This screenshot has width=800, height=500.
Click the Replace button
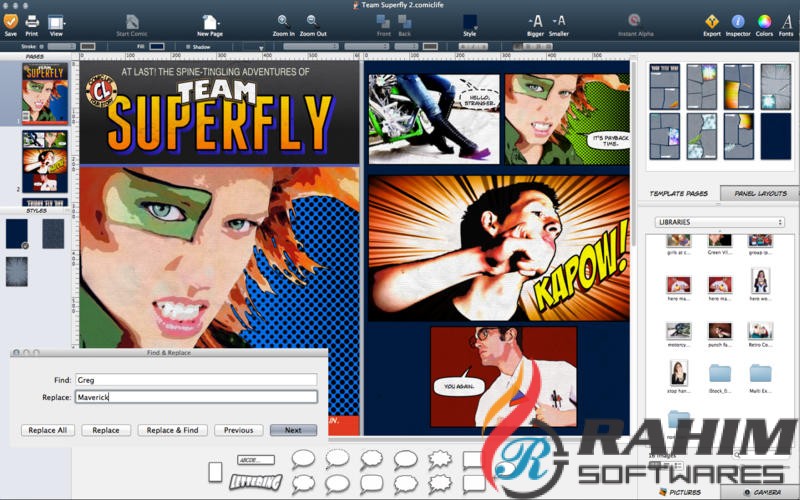click(x=106, y=430)
